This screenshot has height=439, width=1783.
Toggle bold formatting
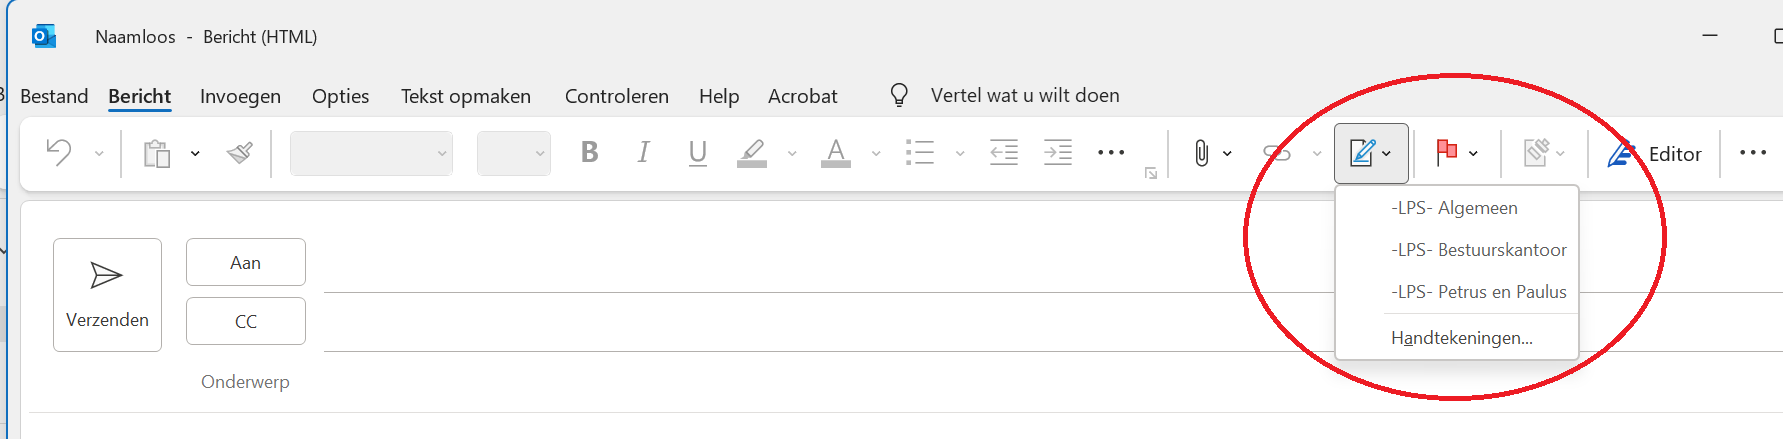[x=589, y=153]
